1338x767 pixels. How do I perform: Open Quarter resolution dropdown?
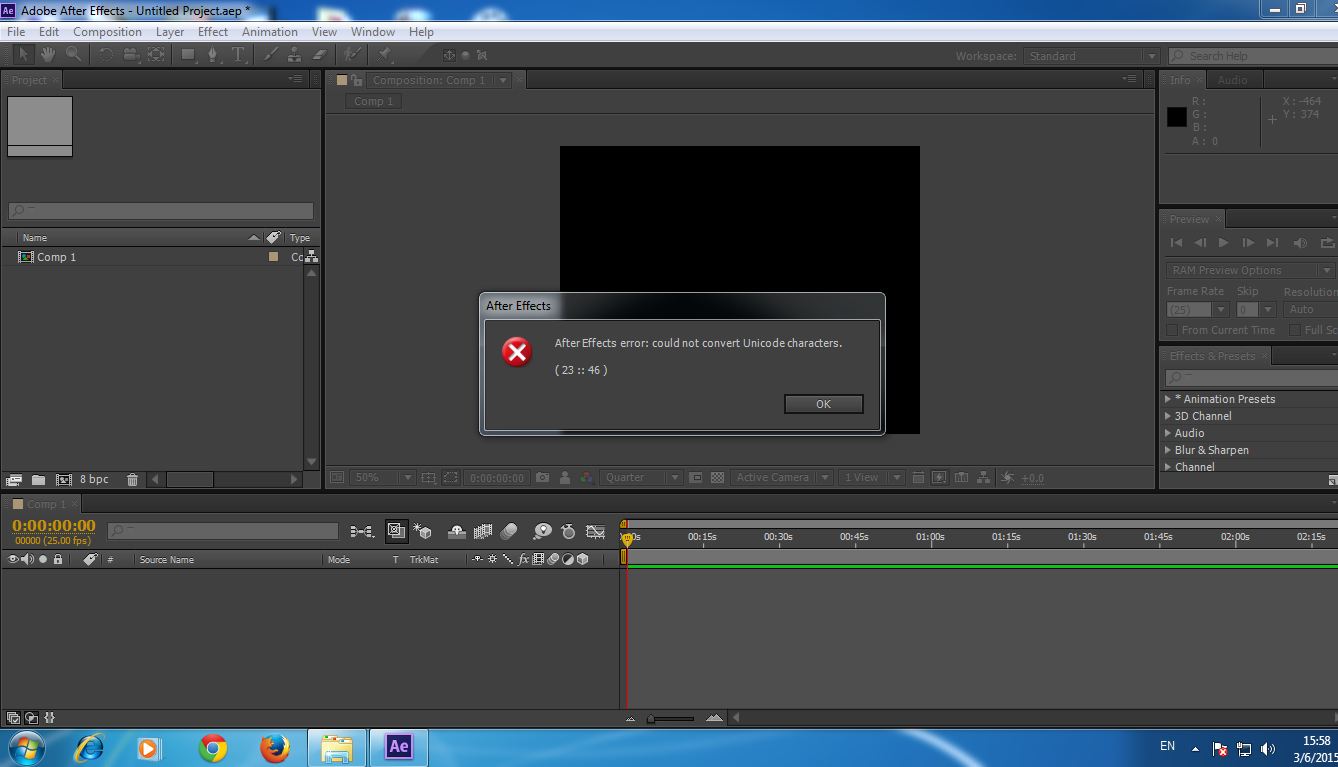click(x=641, y=478)
